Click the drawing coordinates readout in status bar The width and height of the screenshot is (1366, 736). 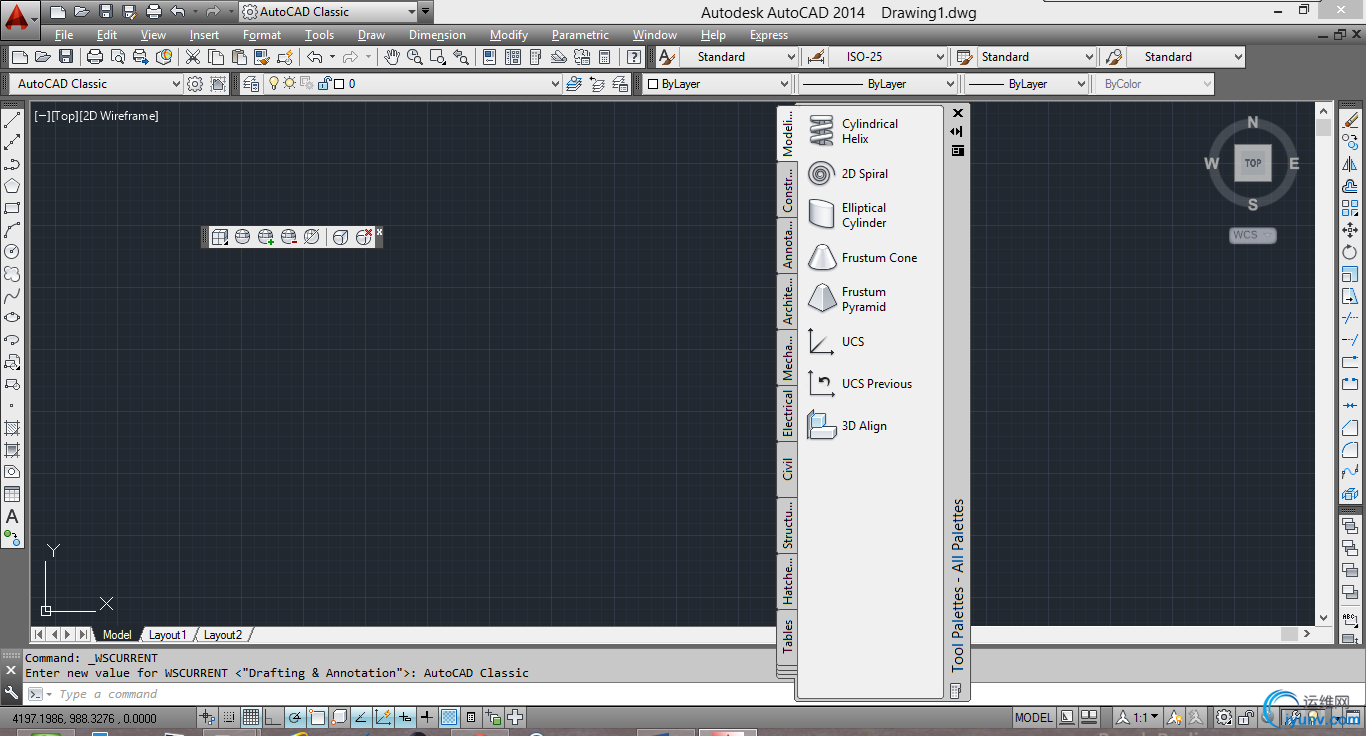tap(85, 717)
